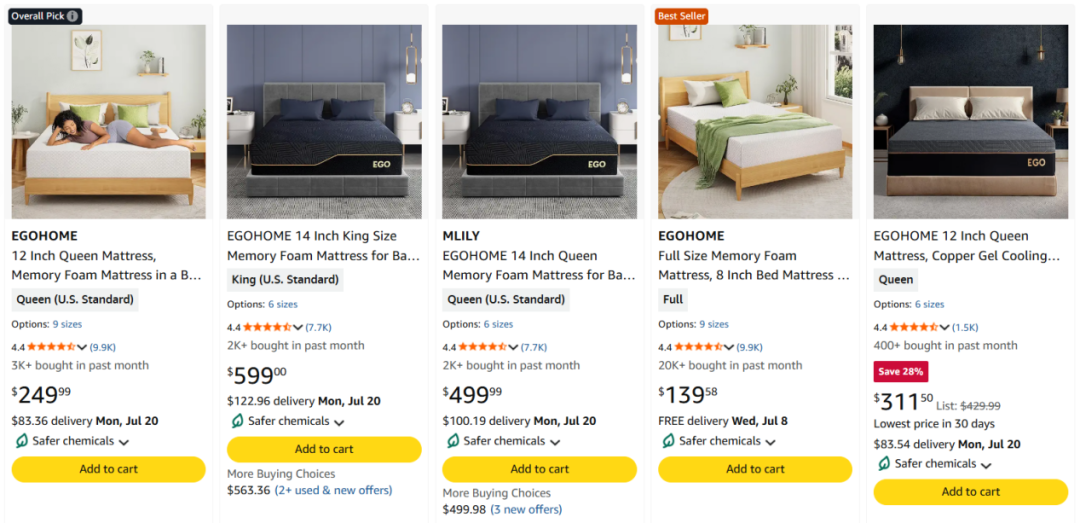Add the $139.58 Full mattress to cart

pyautogui.click(x=755, y=469)
